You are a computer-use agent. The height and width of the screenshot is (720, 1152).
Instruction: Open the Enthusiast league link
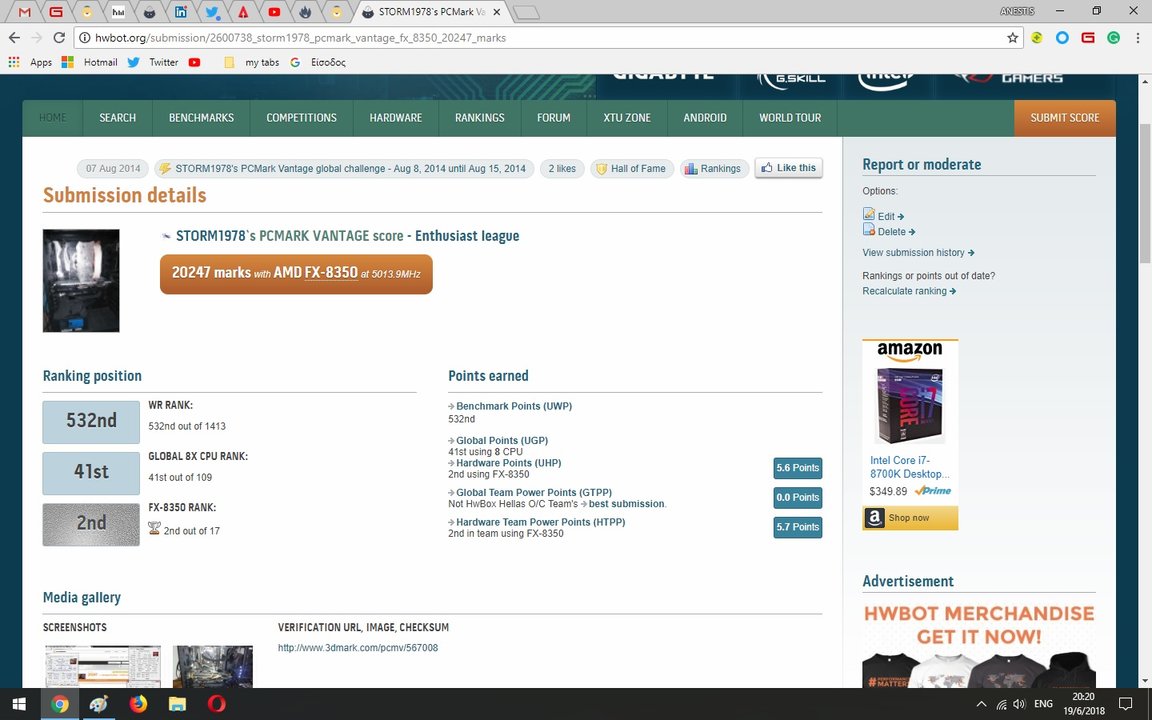coord(467,236)
